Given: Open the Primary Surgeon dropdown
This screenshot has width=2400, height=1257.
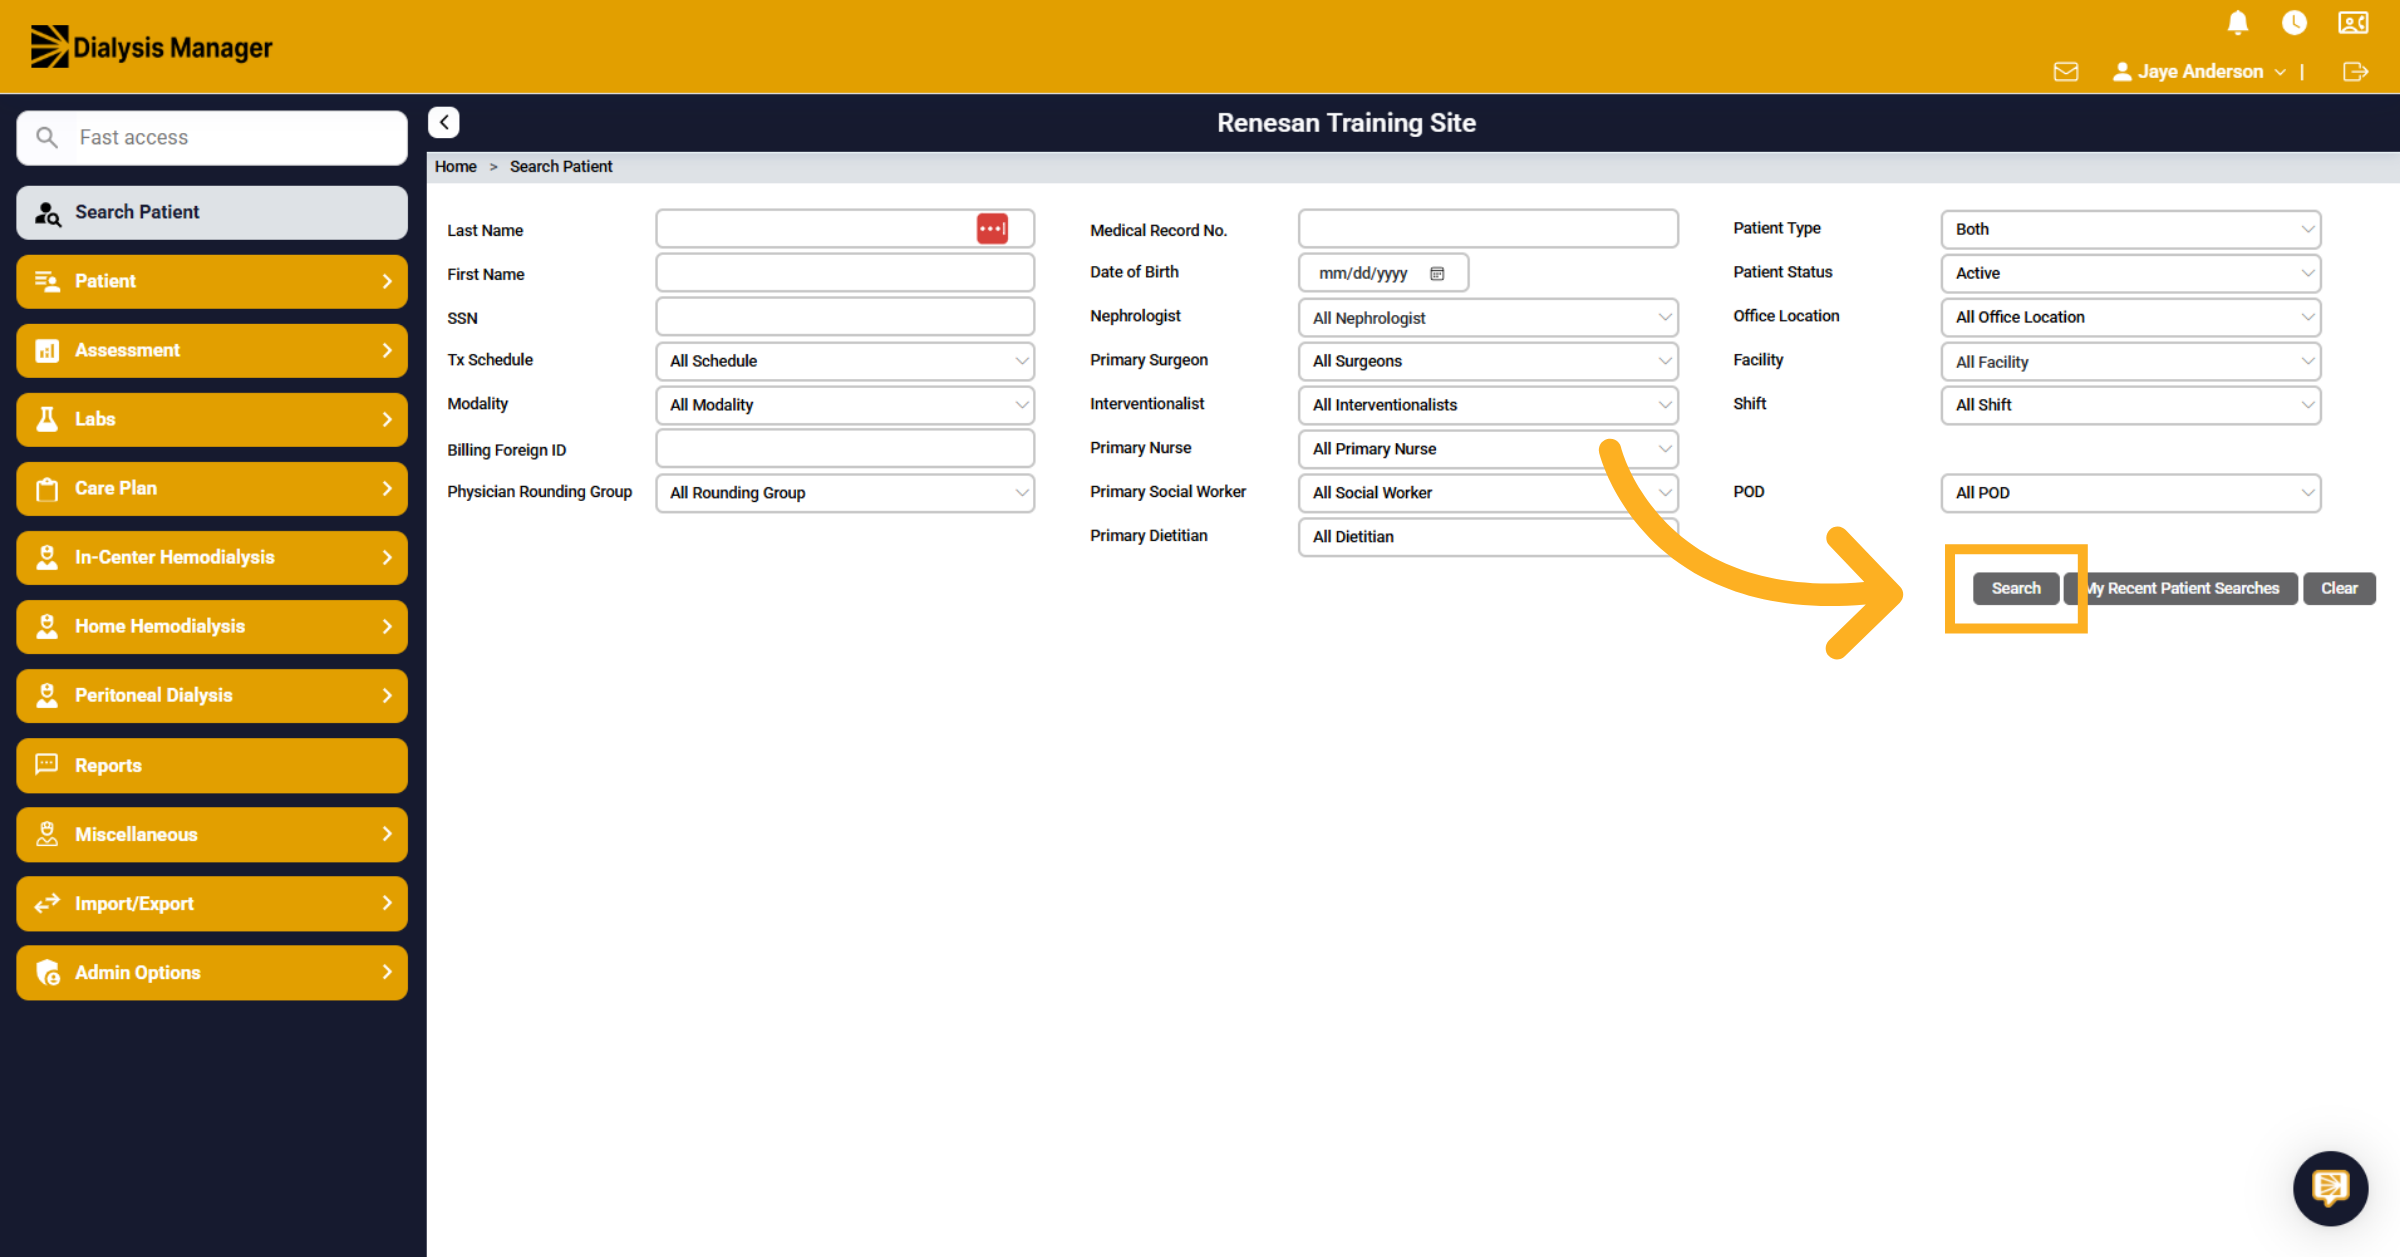Looking at the screenshot, I should point(1488,361).
